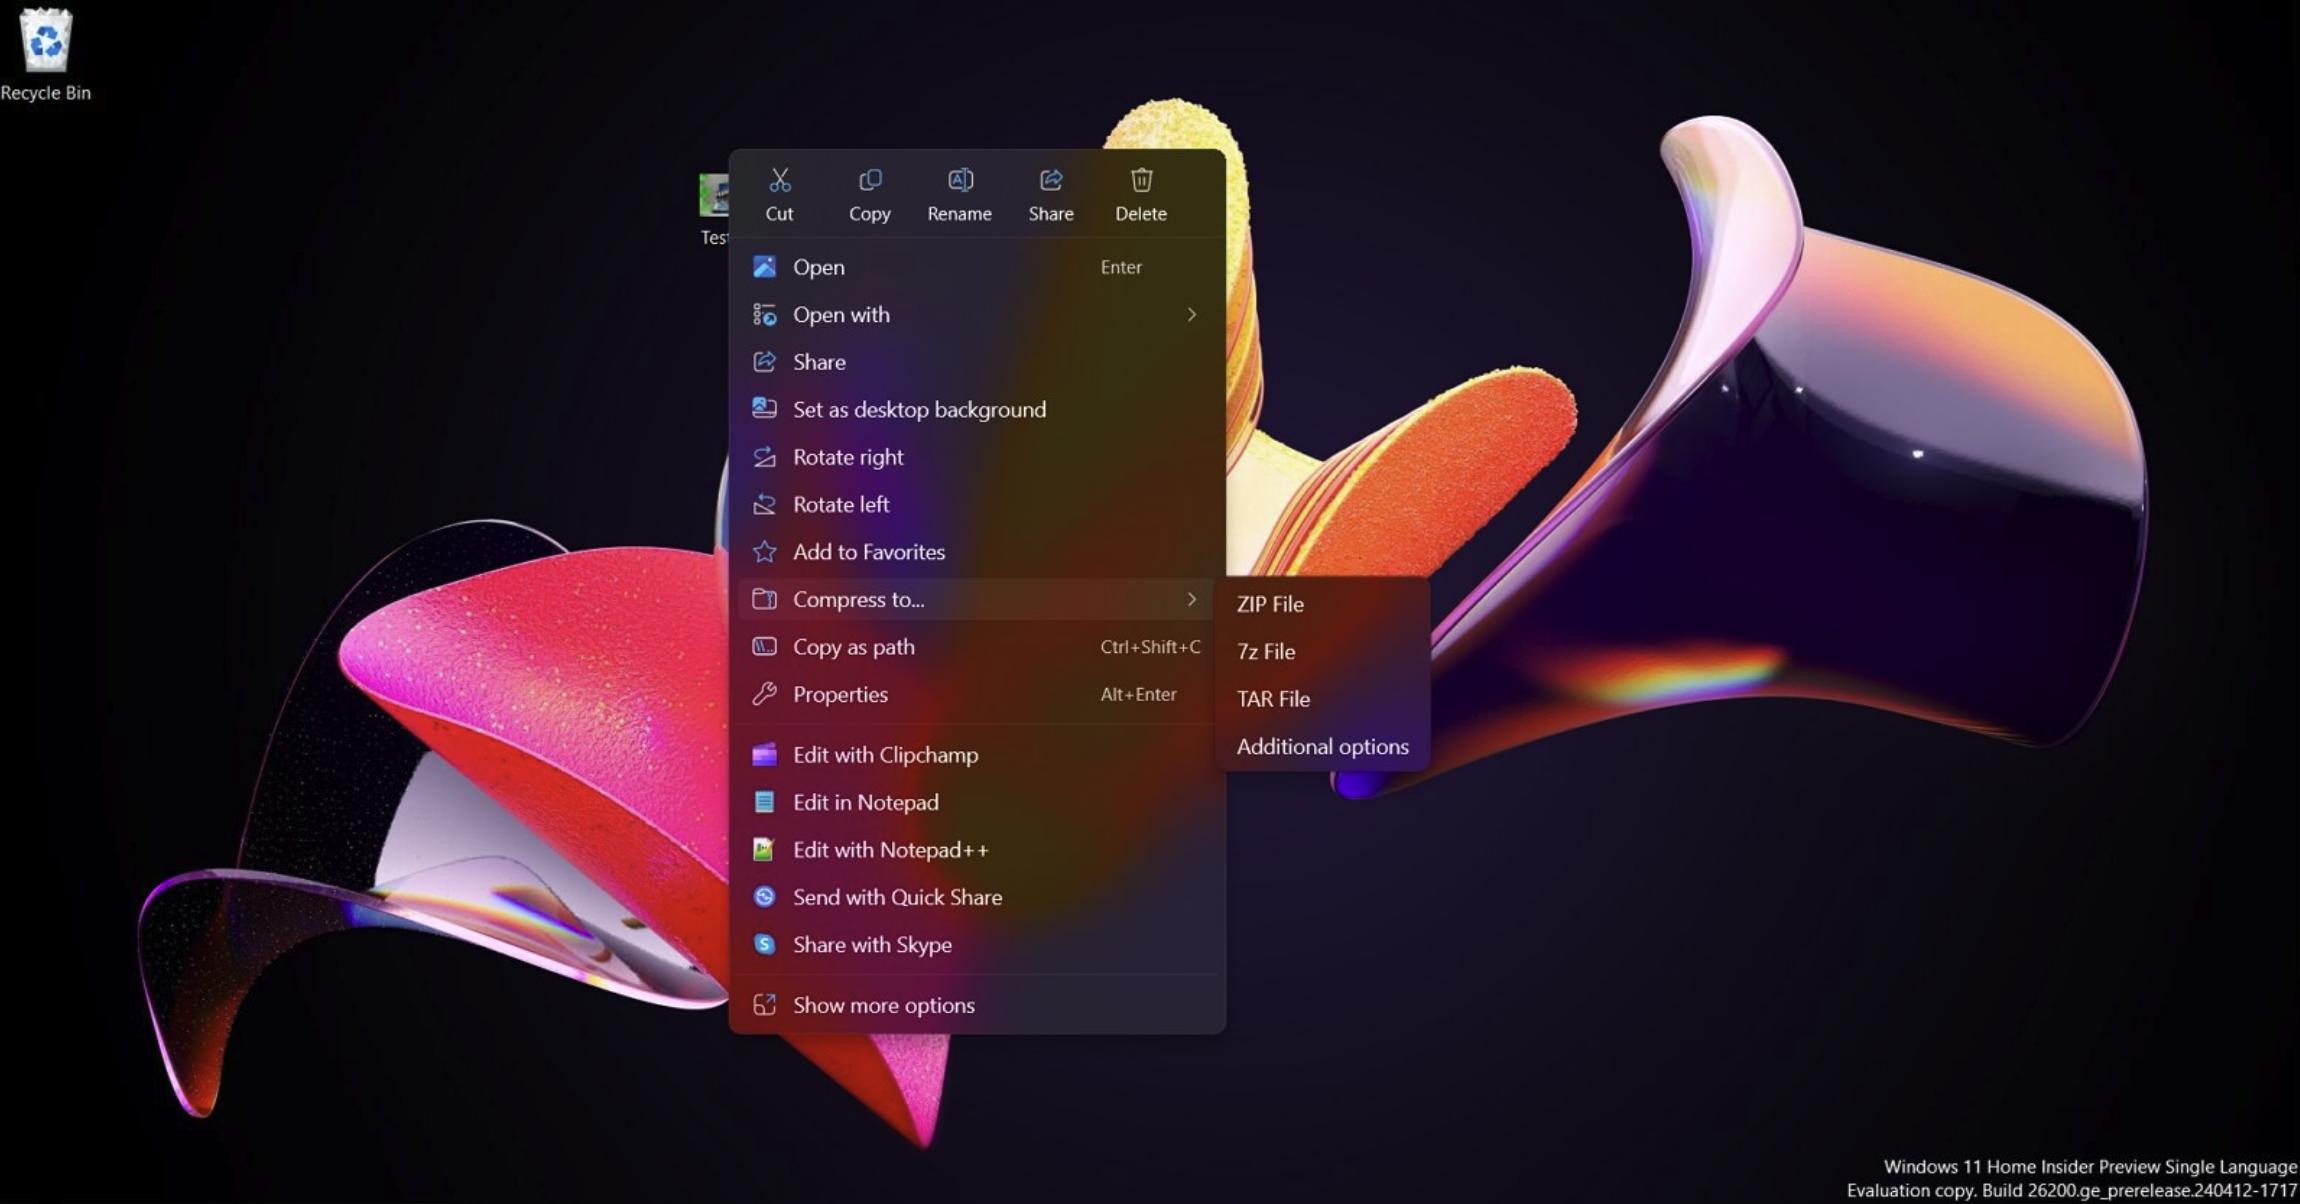
Task: Click the Copy icon in context menu
Action: click(x=869, y=181)
